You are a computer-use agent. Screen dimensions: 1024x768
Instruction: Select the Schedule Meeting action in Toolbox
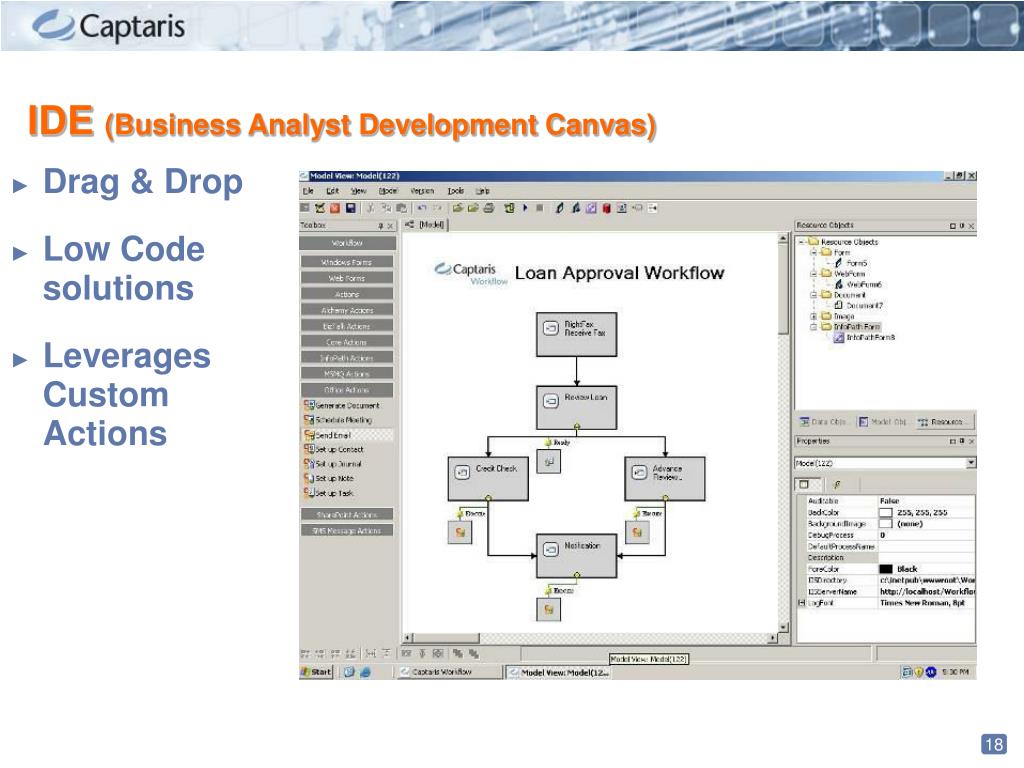pos(338,420)
